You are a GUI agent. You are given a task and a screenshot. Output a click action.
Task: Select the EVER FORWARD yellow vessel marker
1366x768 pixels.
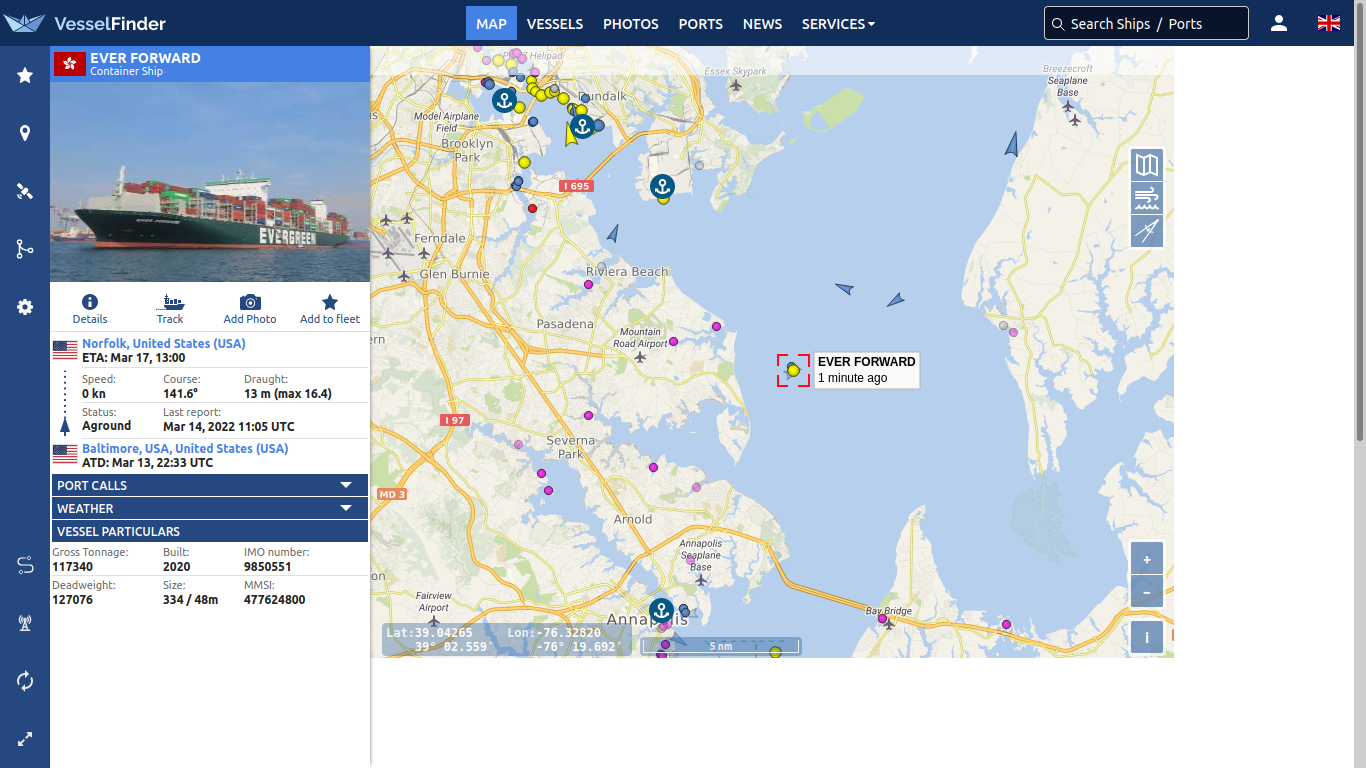pos(793,370)
